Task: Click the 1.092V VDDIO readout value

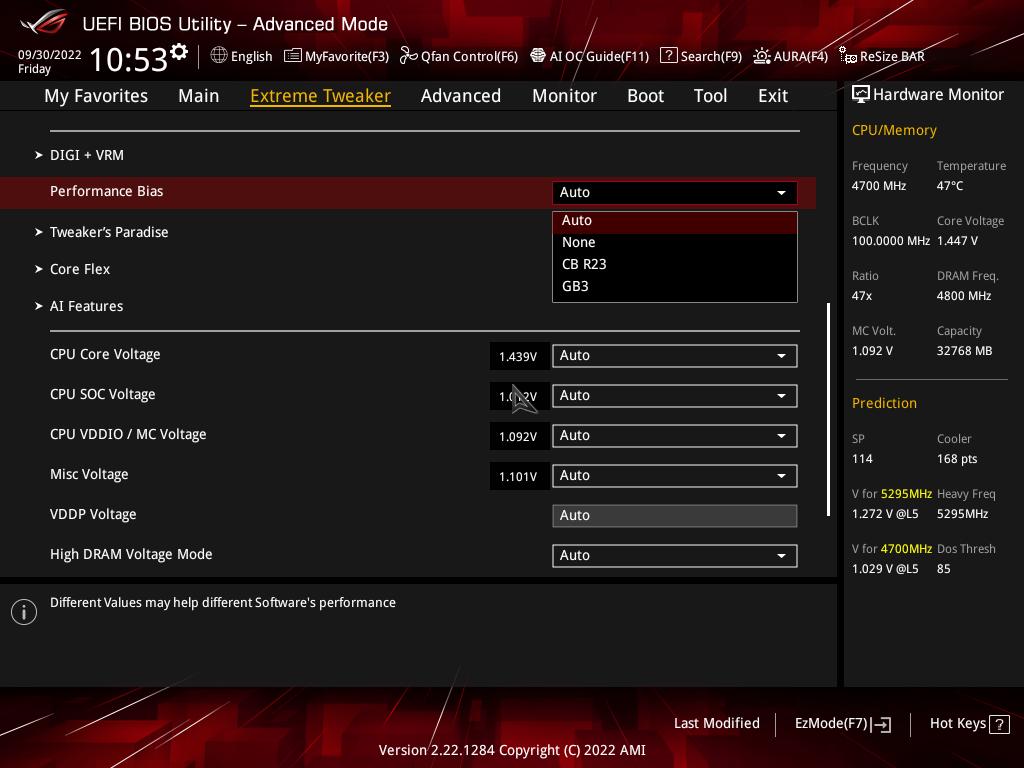Action: (x=518, y=436)
